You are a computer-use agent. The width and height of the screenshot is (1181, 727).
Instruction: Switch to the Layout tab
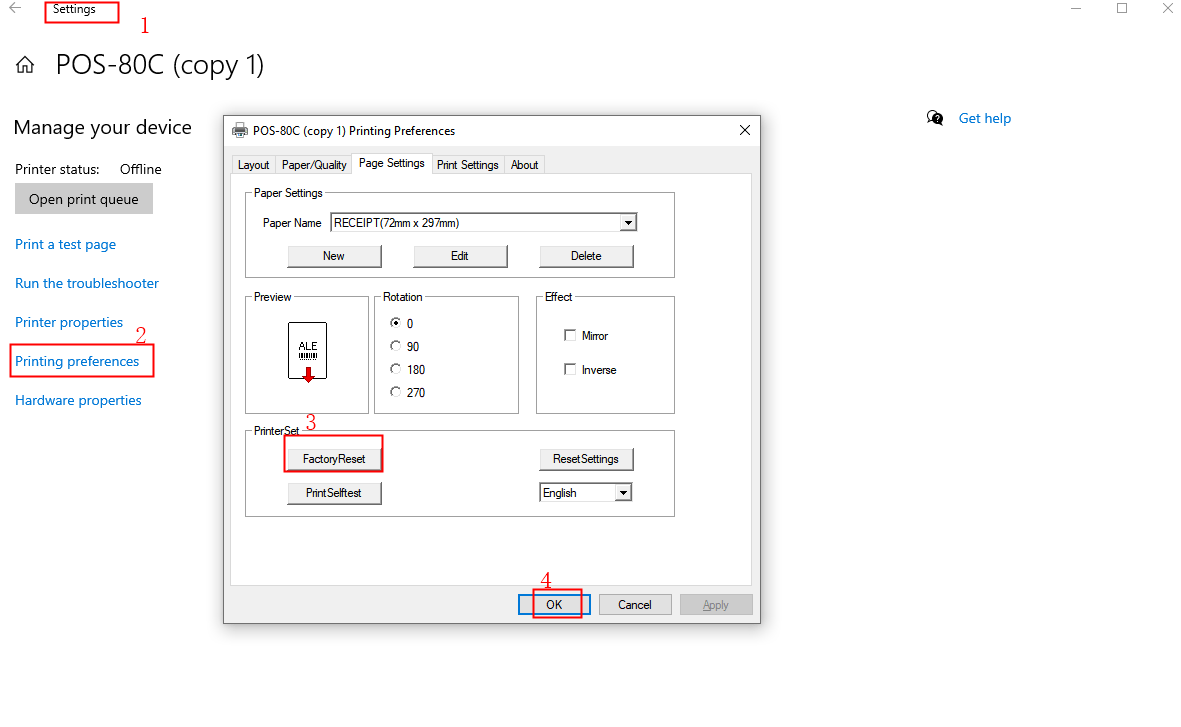pyautogui.click(x=253, y=164)
